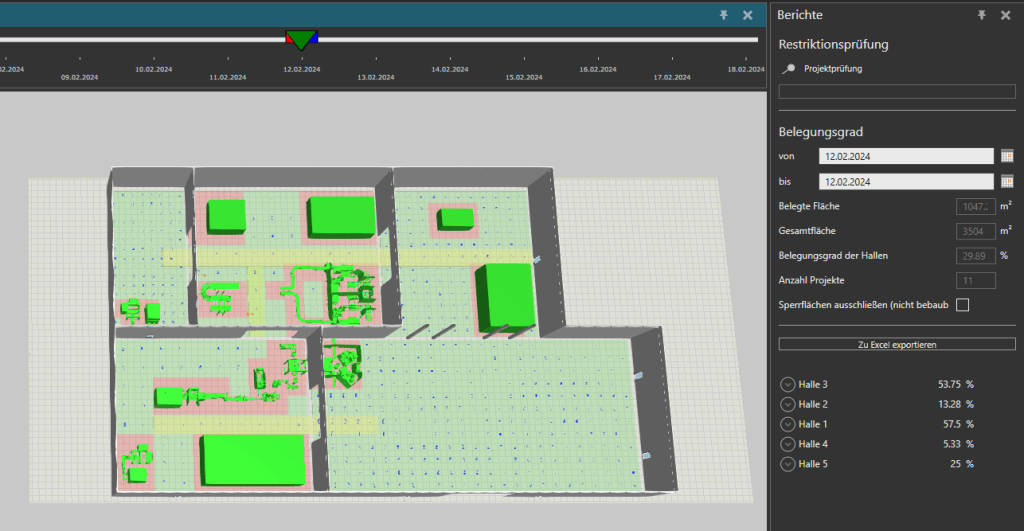Expand the Halle 4 entry
Viewport: 1024px width, 531px height.
786,444
